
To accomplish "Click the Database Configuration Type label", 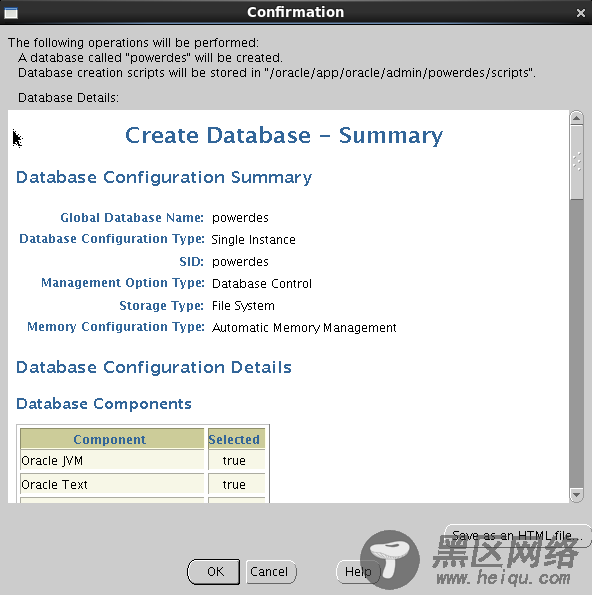I will point(112,239).
